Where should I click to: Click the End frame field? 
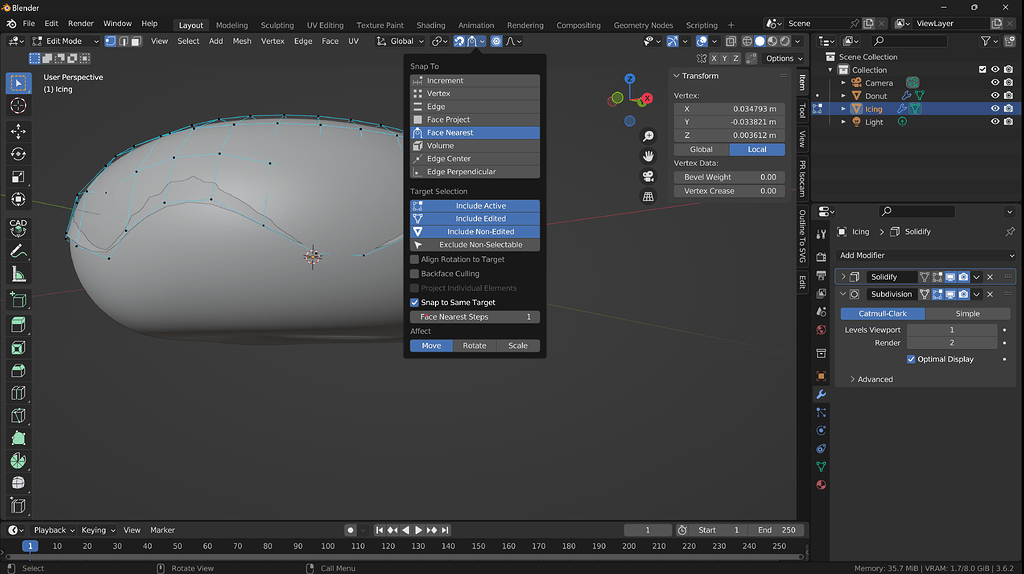[776, 530]
